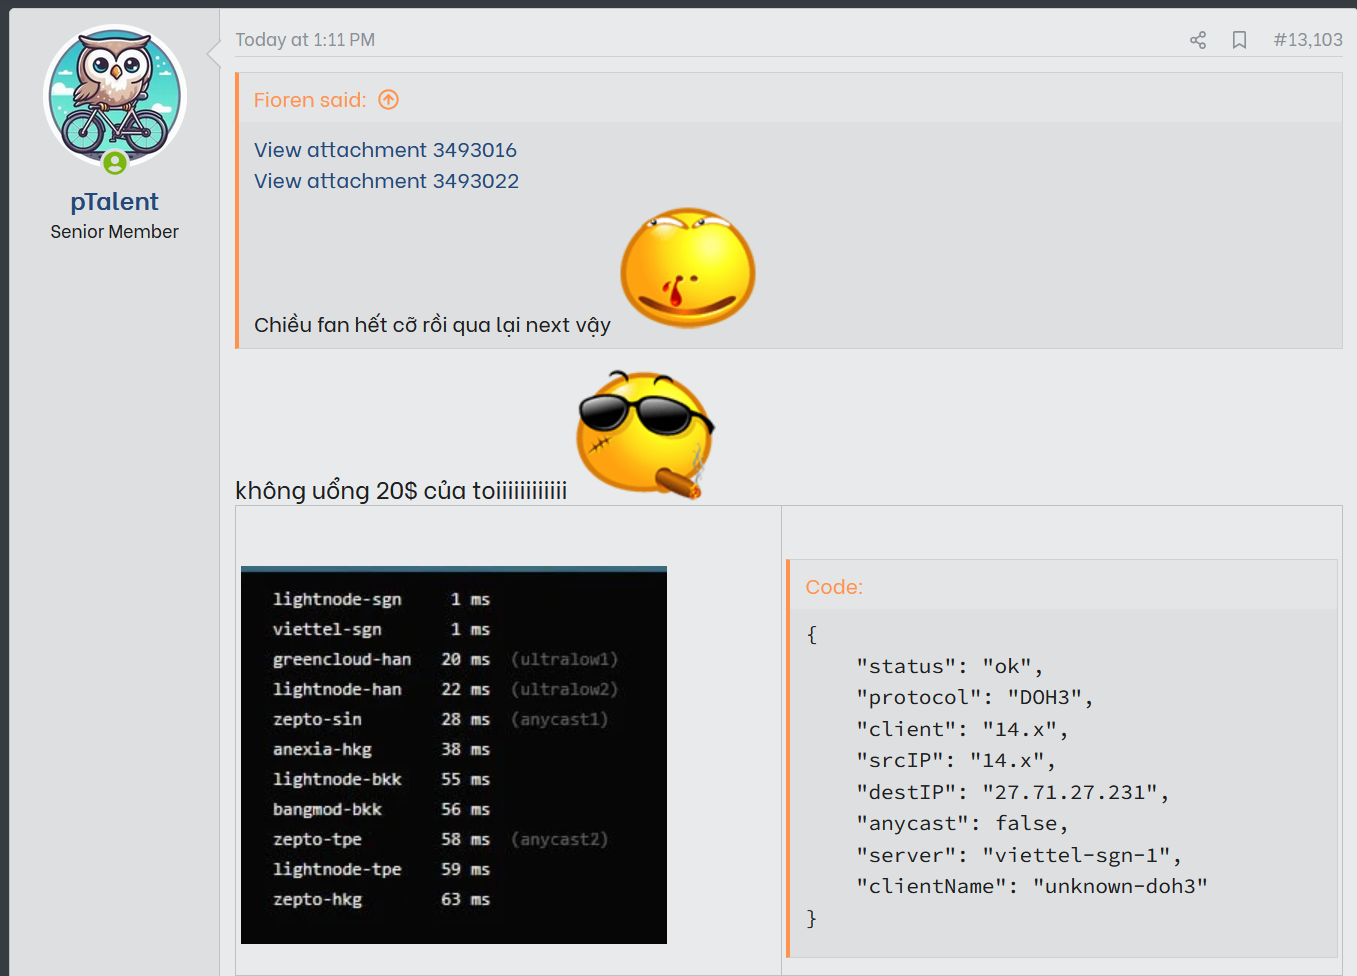1357x976 pixels.
Task: Click the "Today at 1:11 PM" timestamp
Action: [305, 40]
